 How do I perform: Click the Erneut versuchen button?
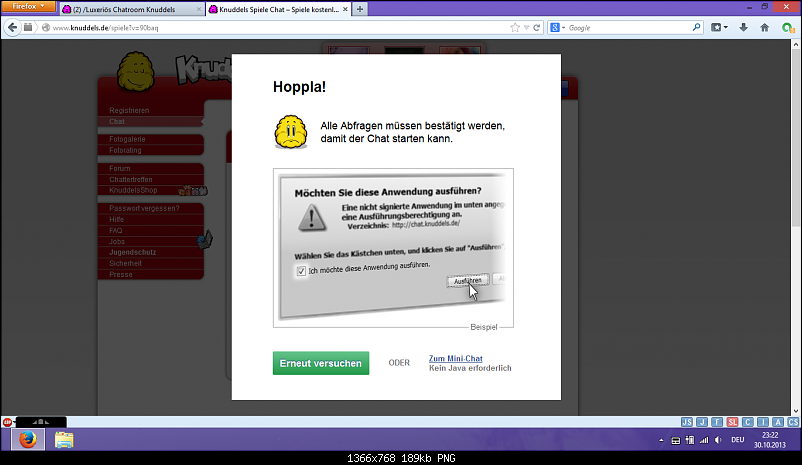[x=321, y=363]
